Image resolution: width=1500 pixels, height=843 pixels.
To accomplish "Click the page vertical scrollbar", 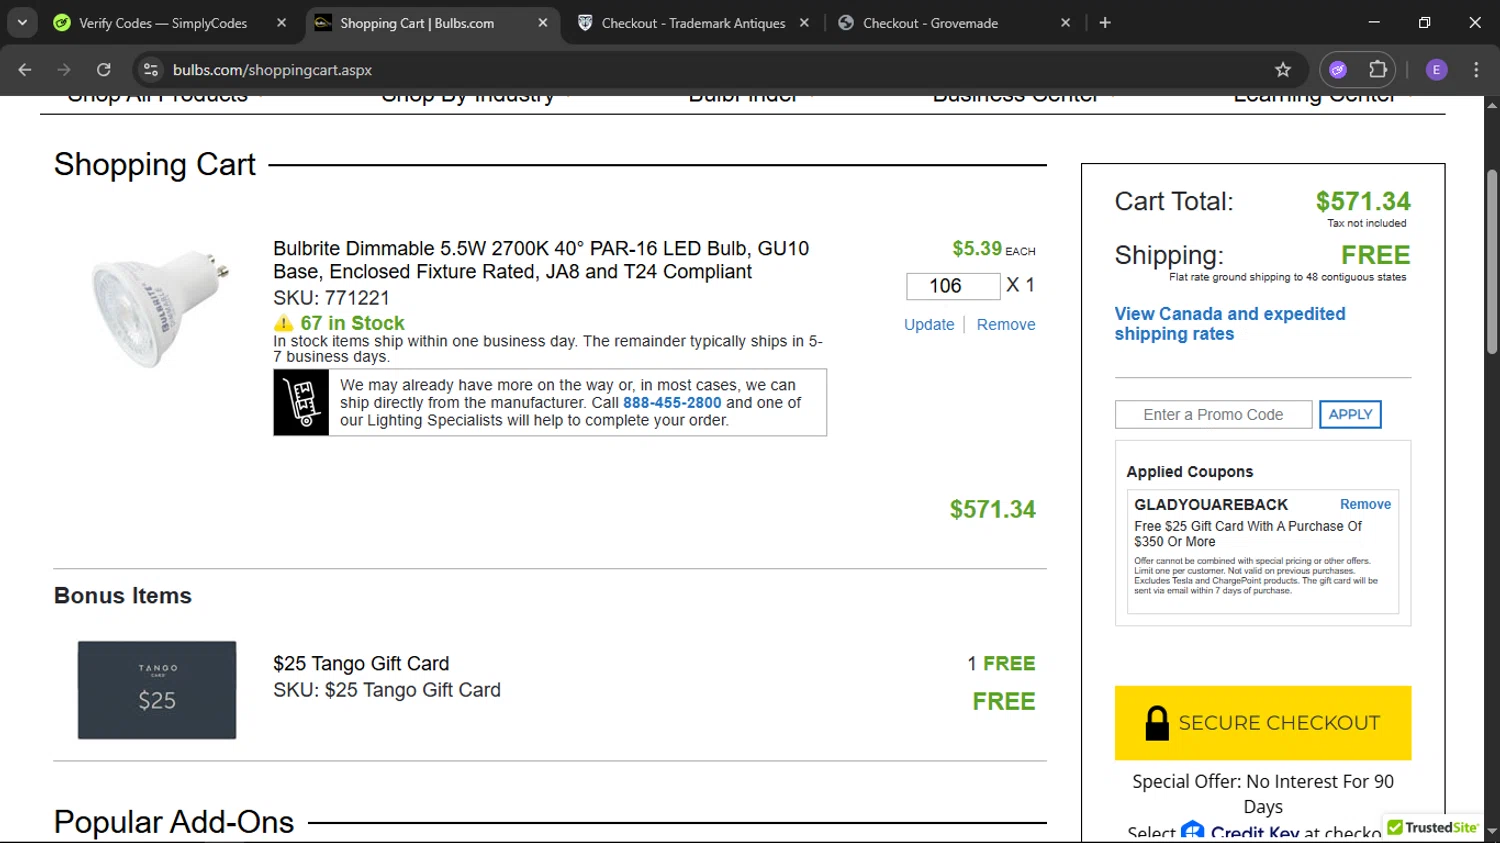I will coord(1491,262).
